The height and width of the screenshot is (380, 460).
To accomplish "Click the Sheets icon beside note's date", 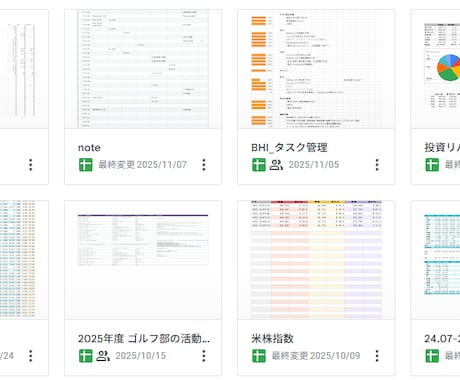I will click(86, 165).
